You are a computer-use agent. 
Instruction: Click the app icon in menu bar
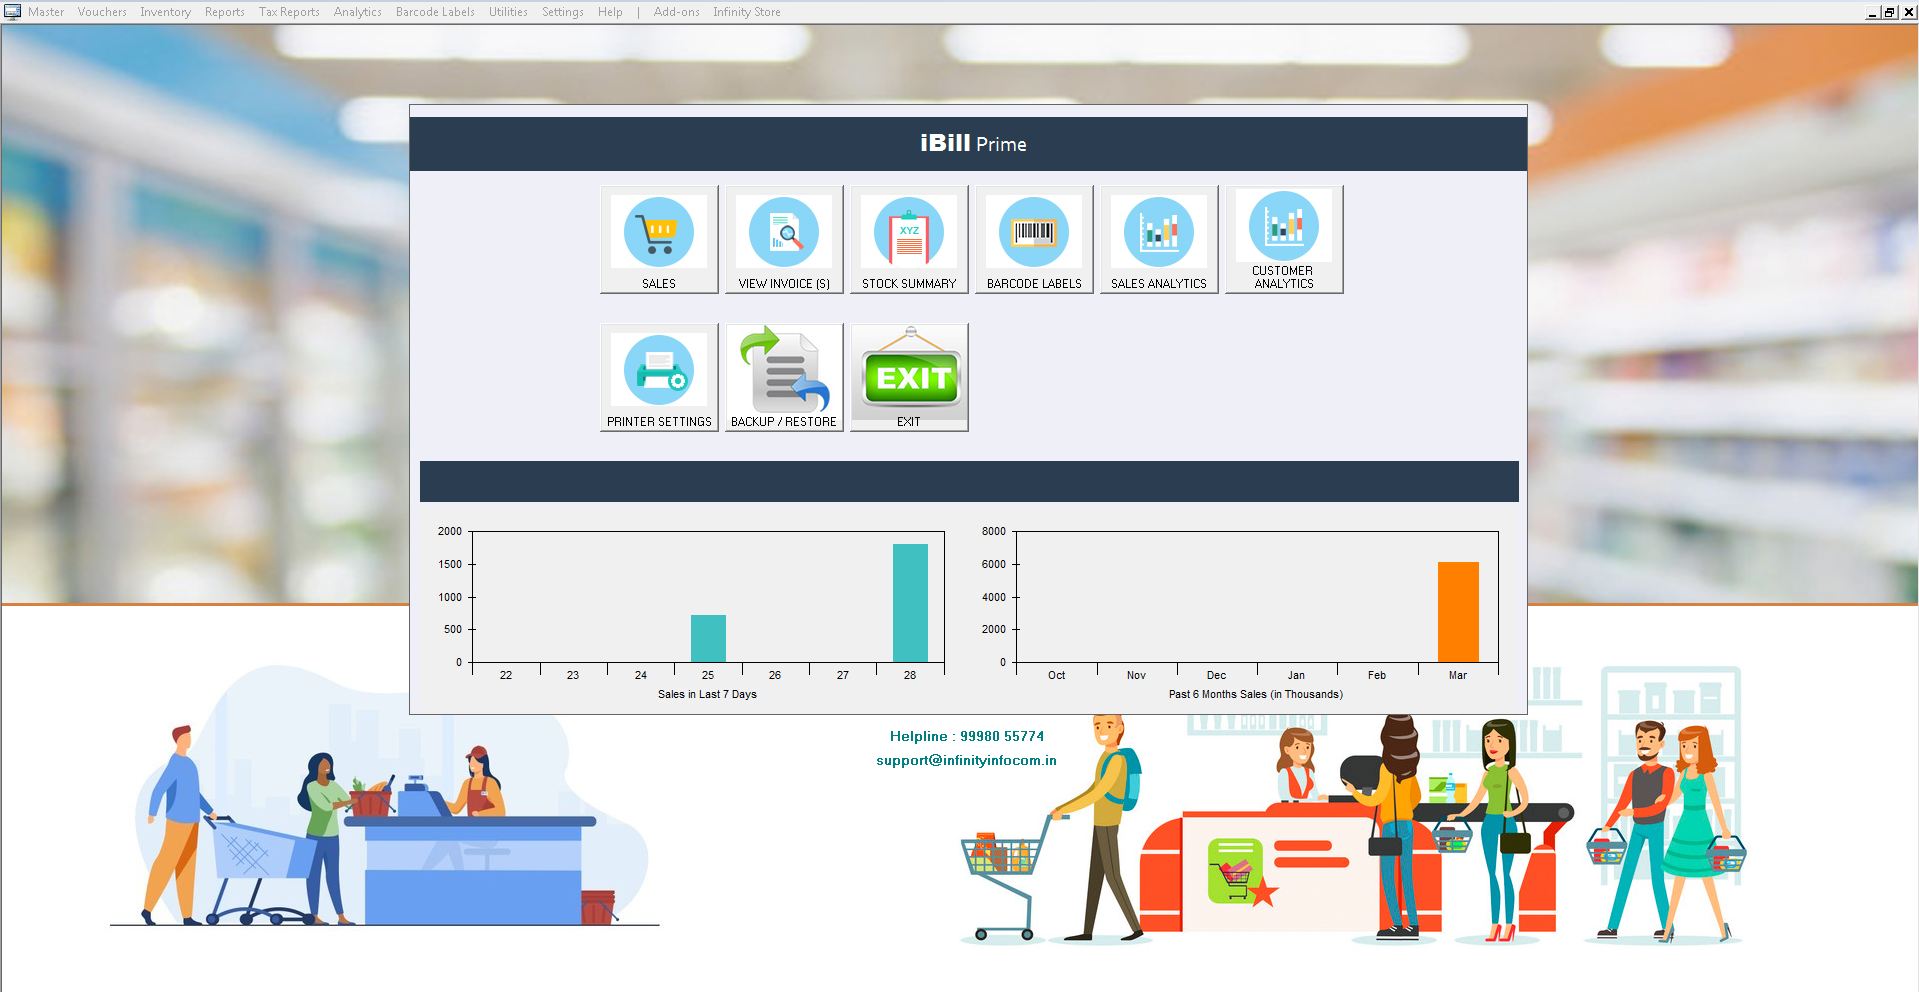[12, 12]
